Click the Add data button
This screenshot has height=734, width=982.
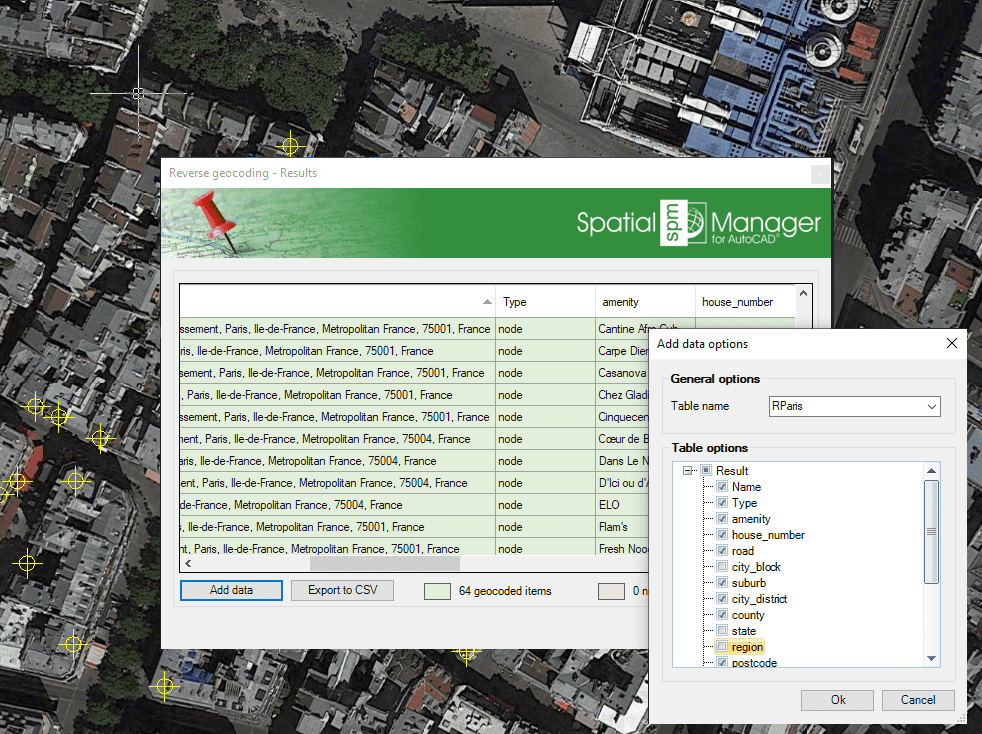(x=231, y=590)
